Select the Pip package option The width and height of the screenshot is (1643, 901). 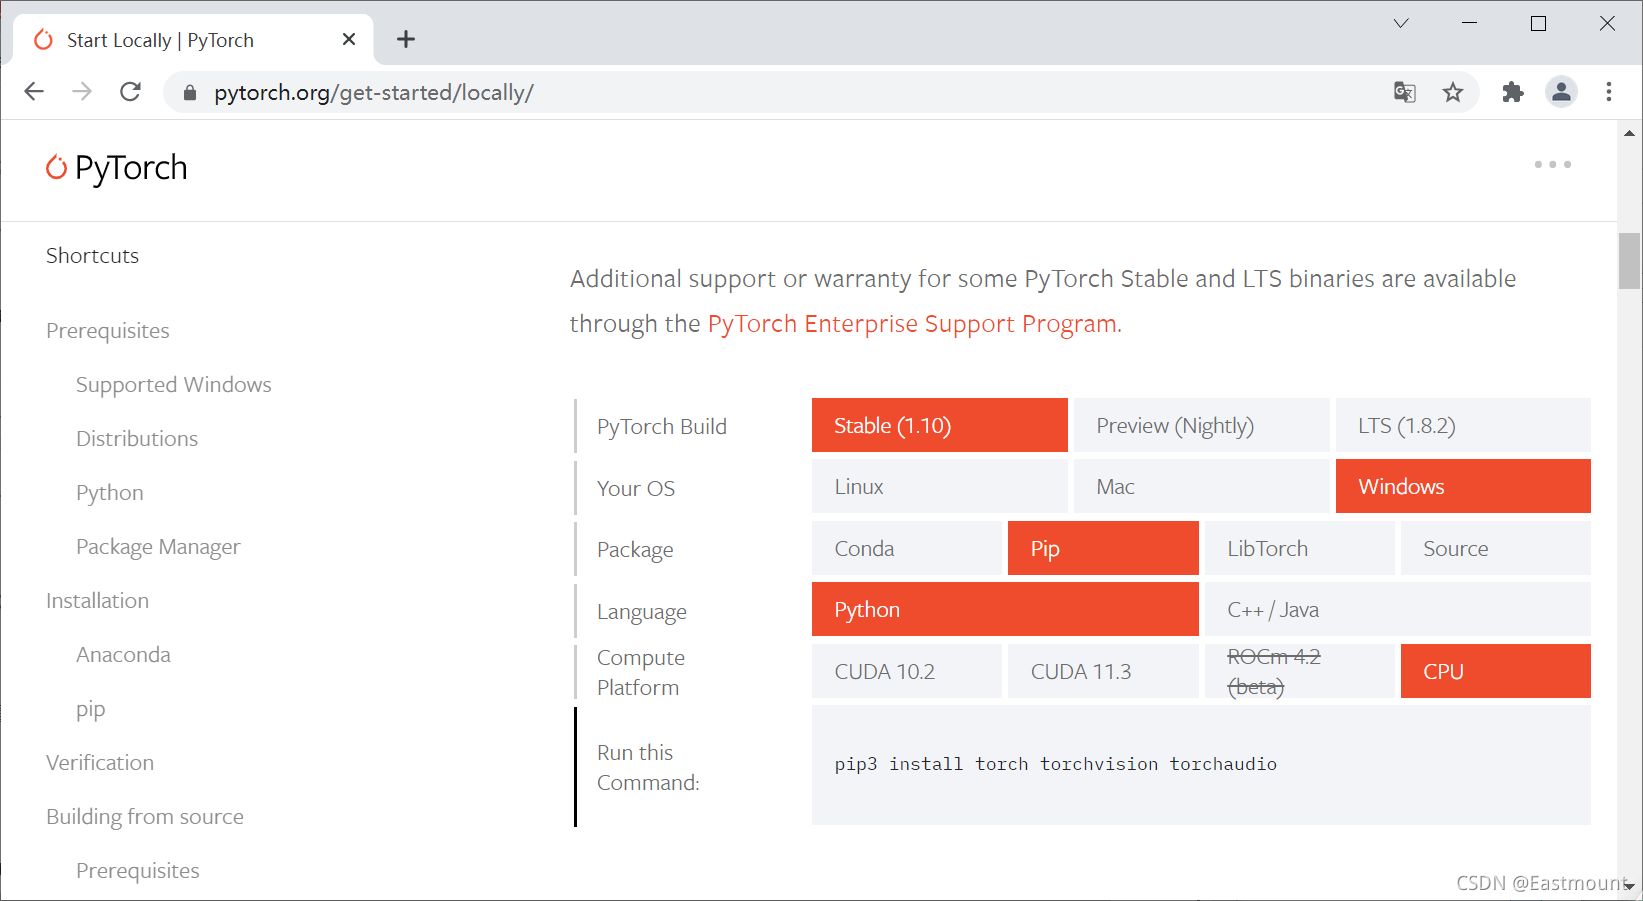click(x=1103, y=548)
